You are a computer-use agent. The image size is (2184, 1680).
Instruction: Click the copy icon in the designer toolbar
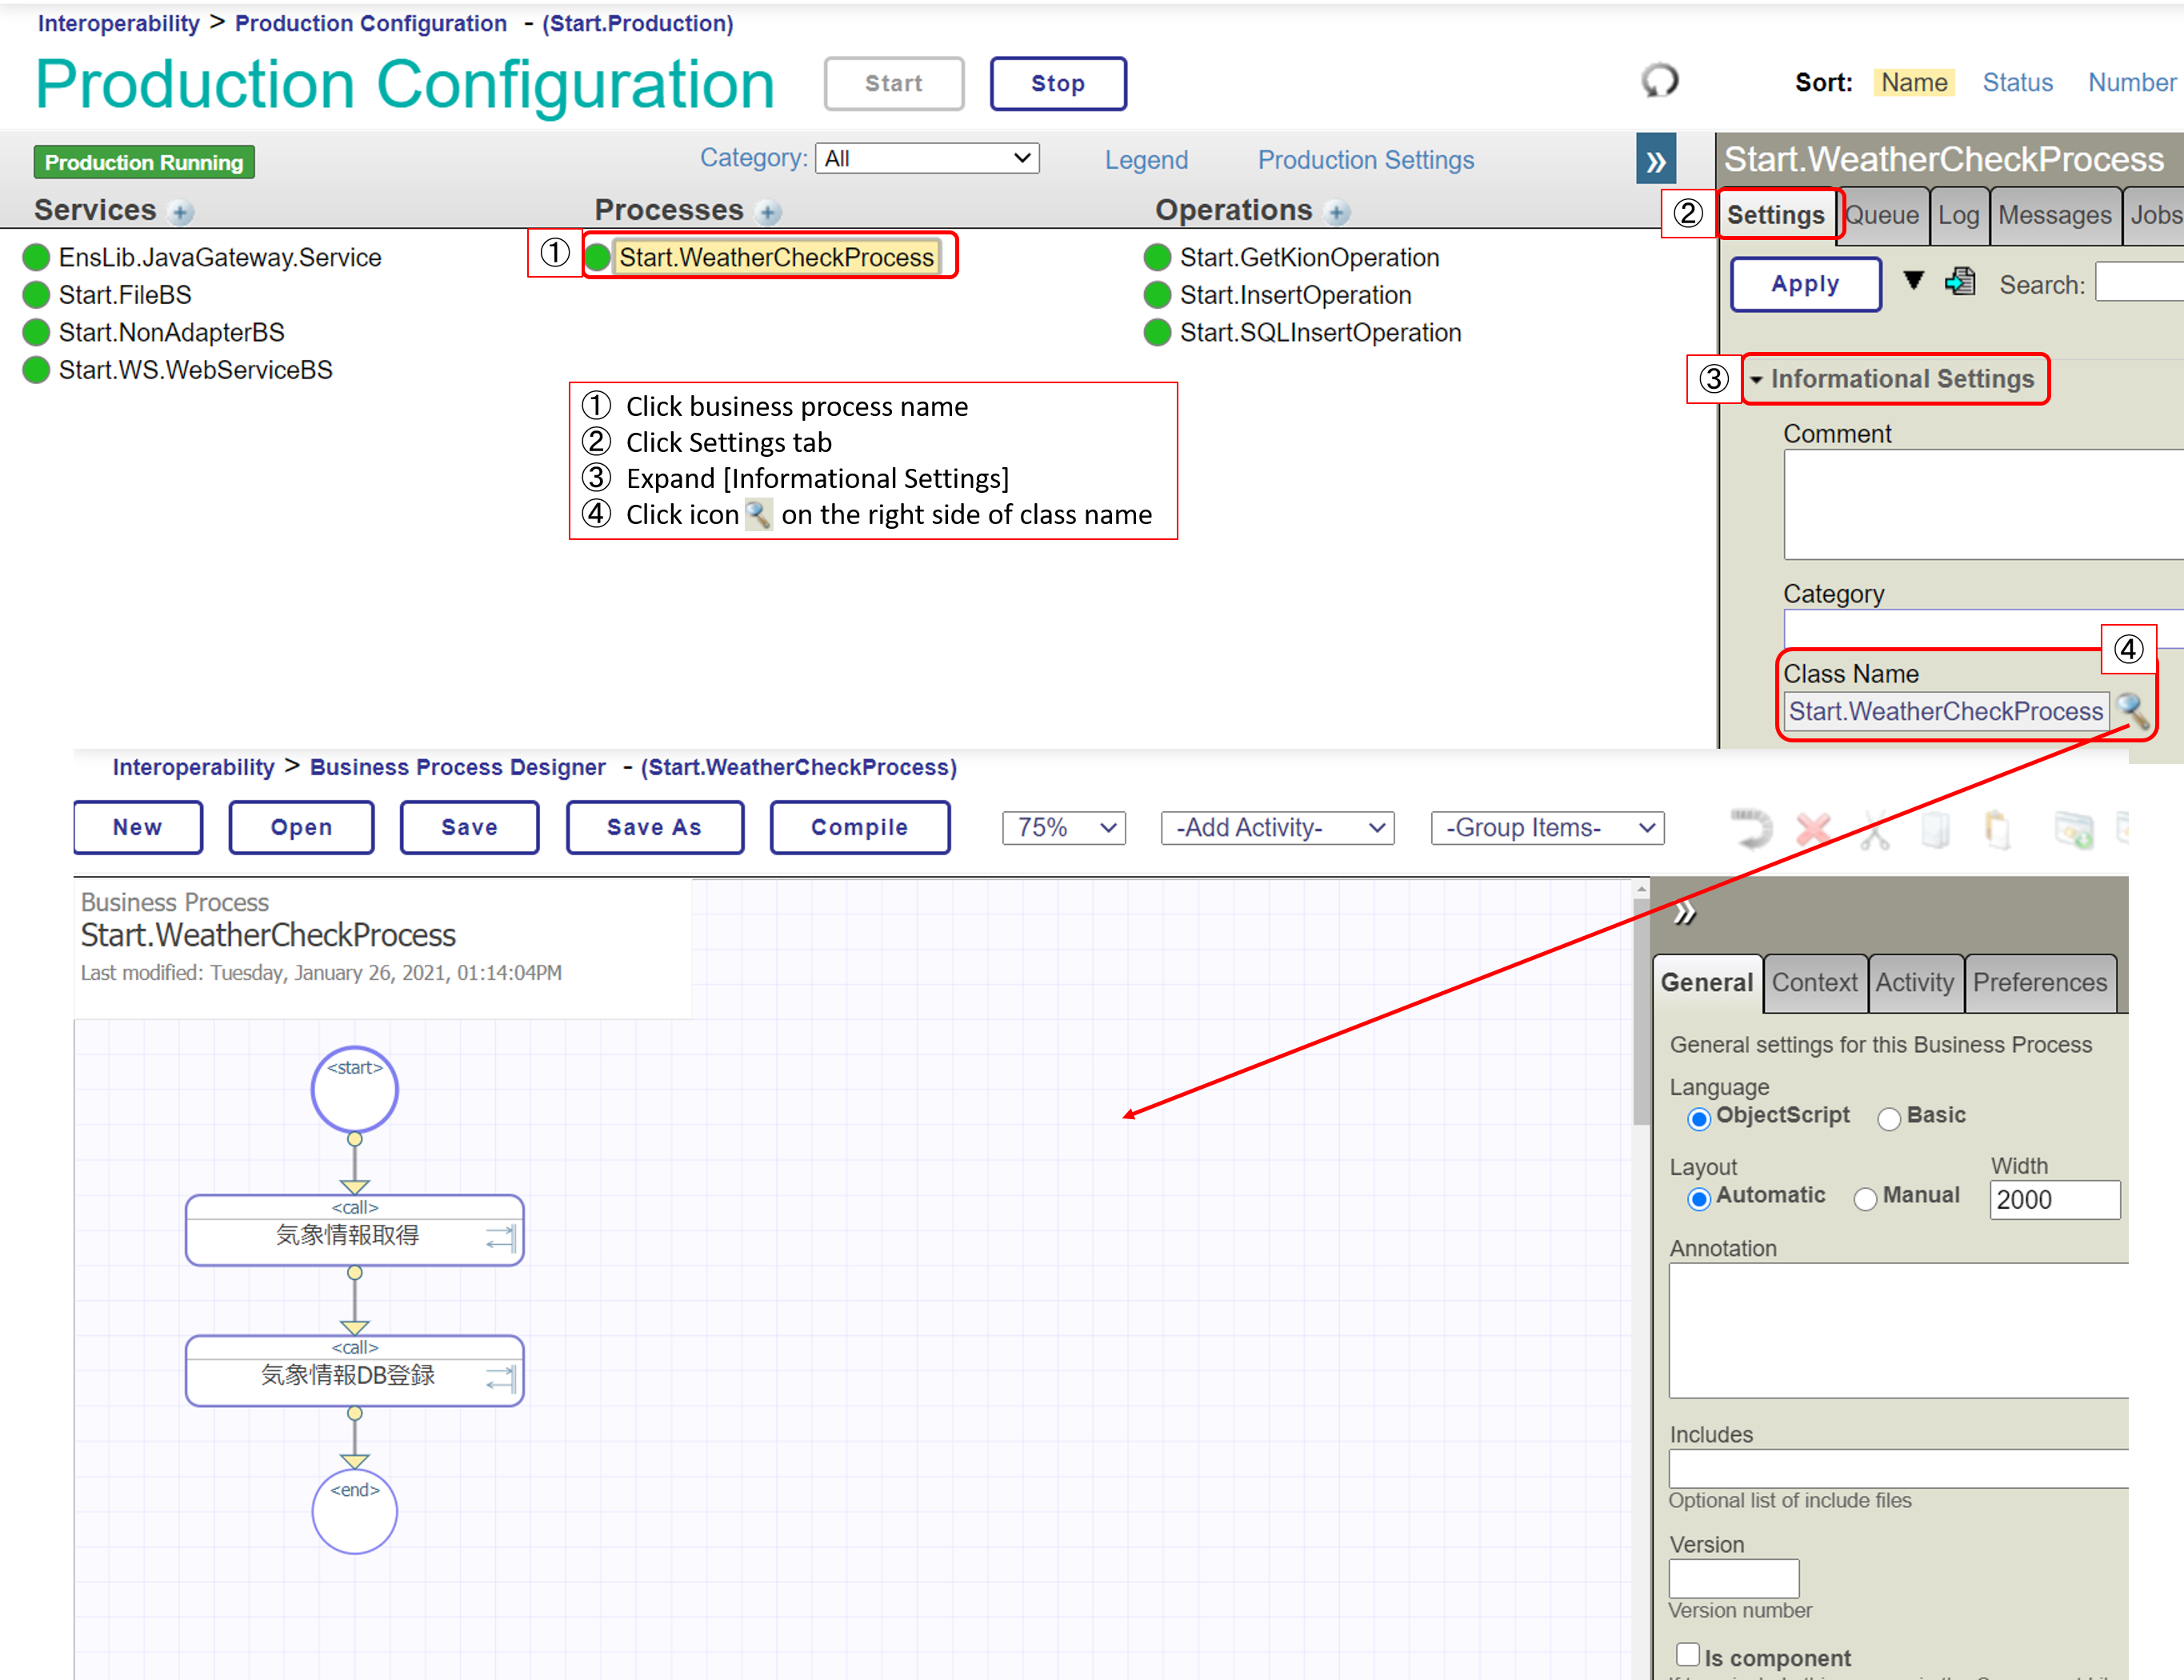[1935, 829]
